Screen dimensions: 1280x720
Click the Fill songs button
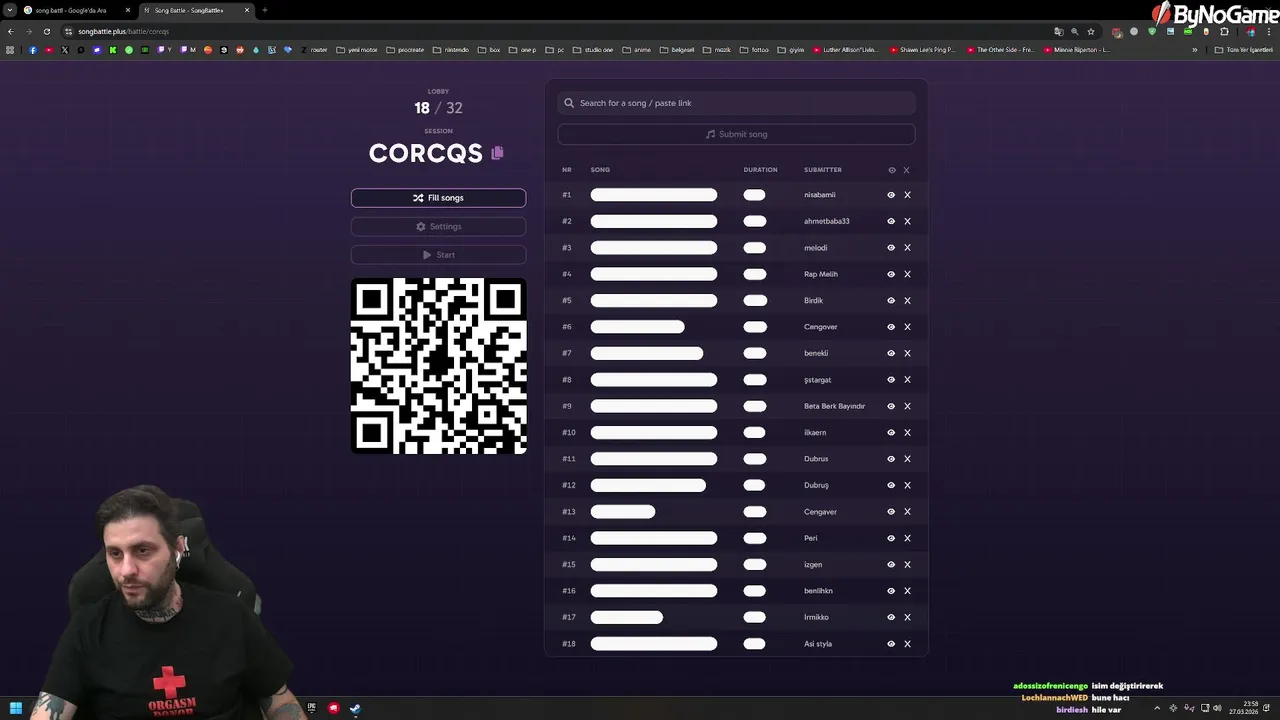coord(438,198)
